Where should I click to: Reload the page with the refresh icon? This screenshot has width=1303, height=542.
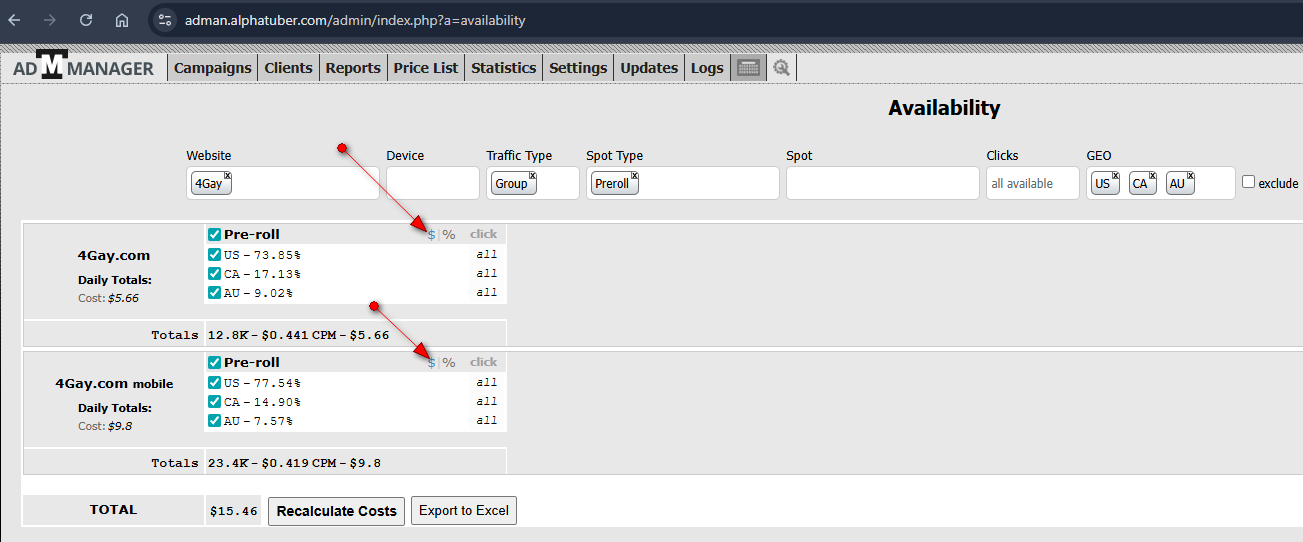click(x=86, y=20)
